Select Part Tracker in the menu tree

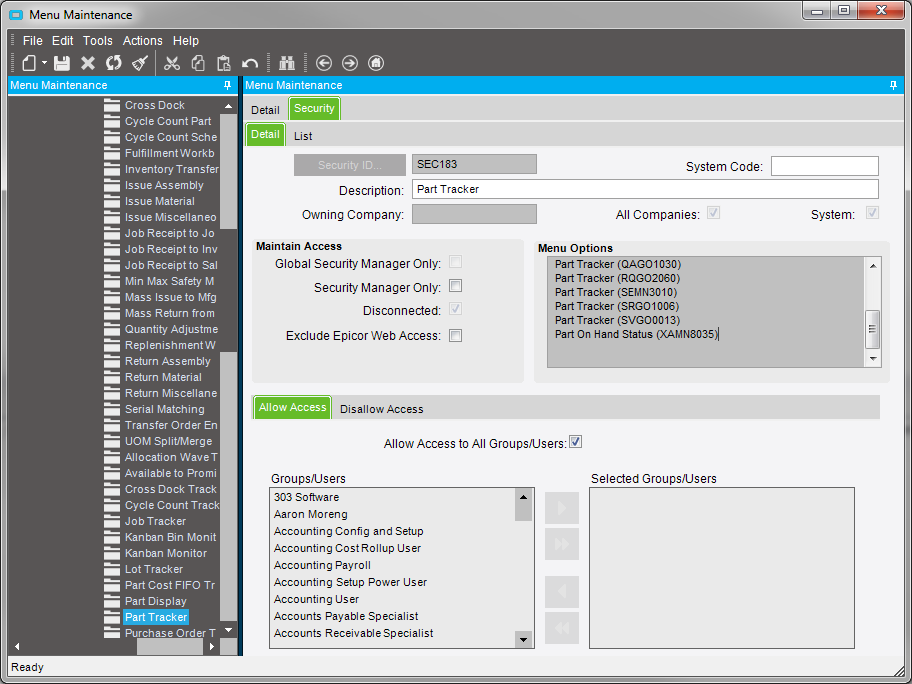click(156, 617)
